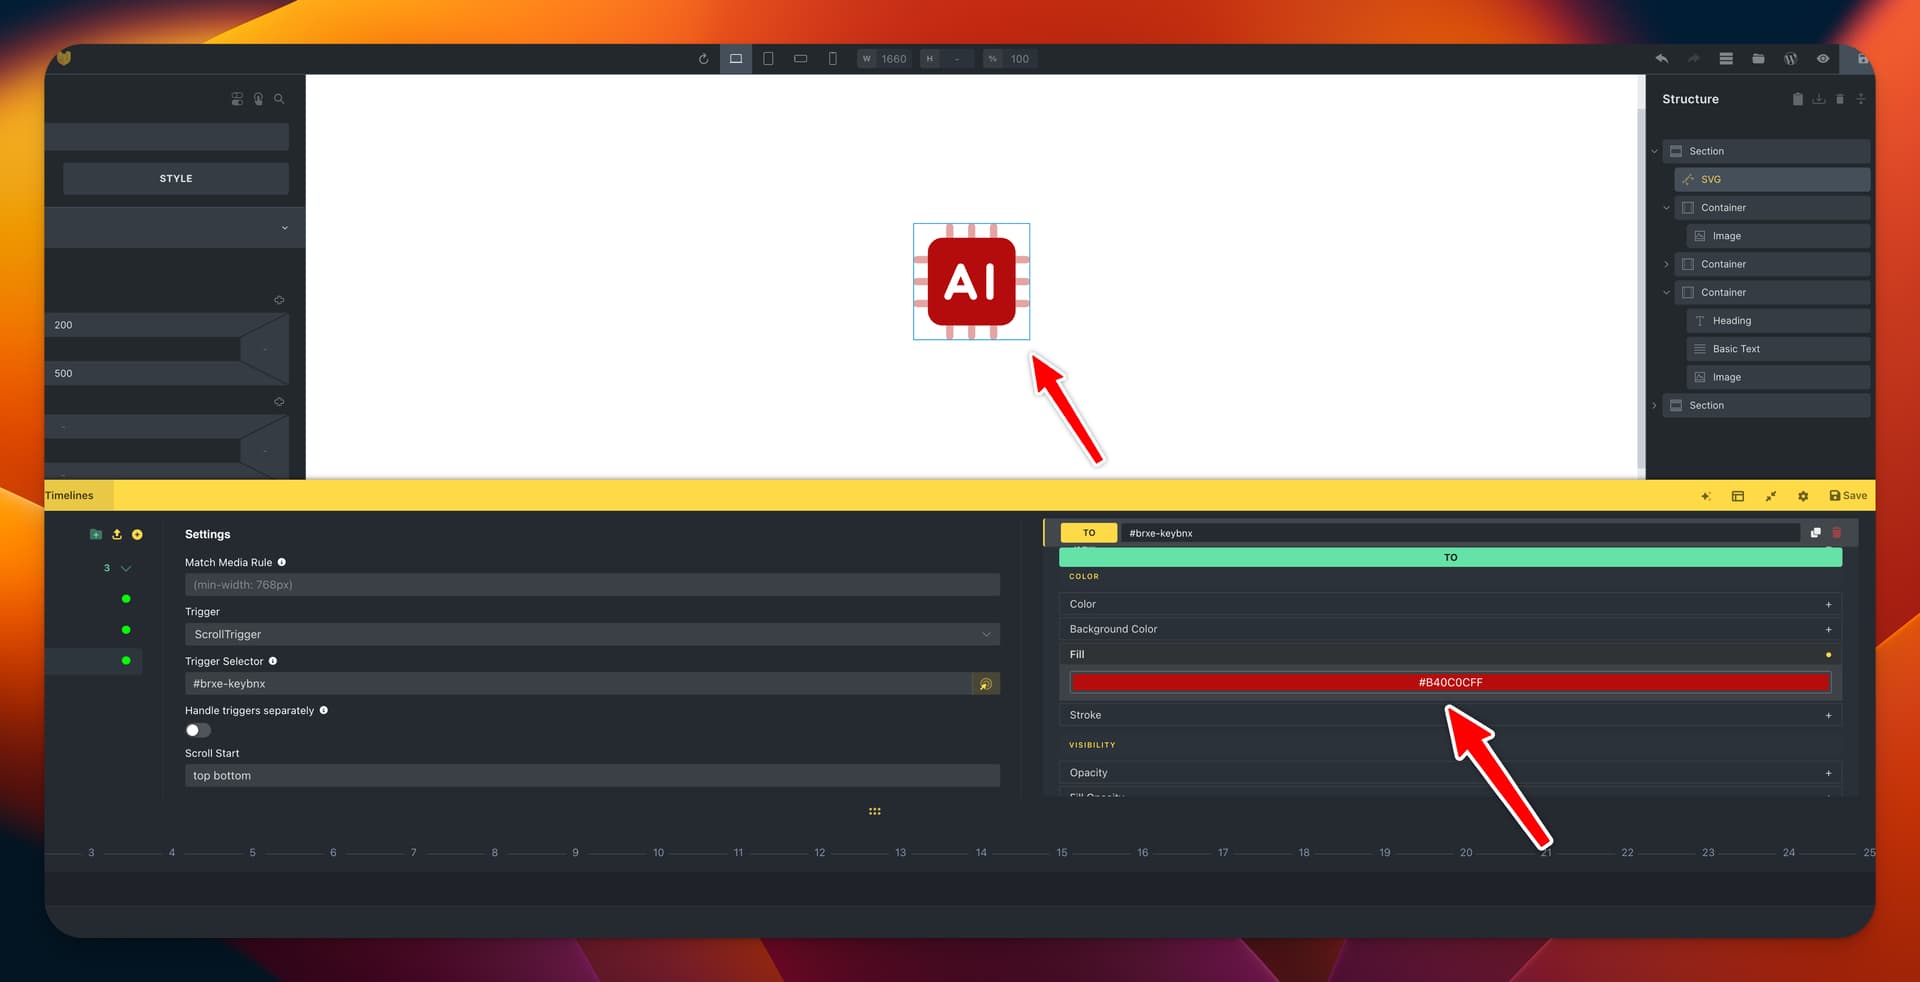
Task: Open the Trigger ScrollTrigger dropdown
Action: pos(592,634)
